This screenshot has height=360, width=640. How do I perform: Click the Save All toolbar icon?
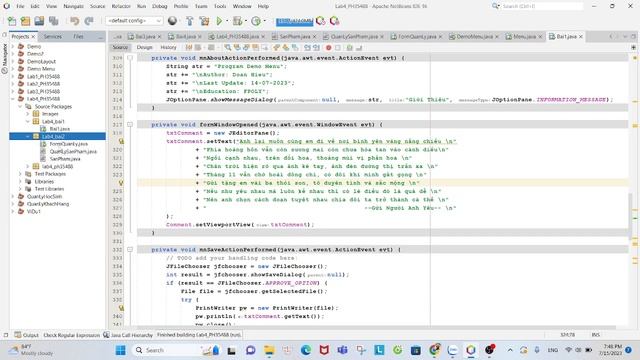pos(53,21)
